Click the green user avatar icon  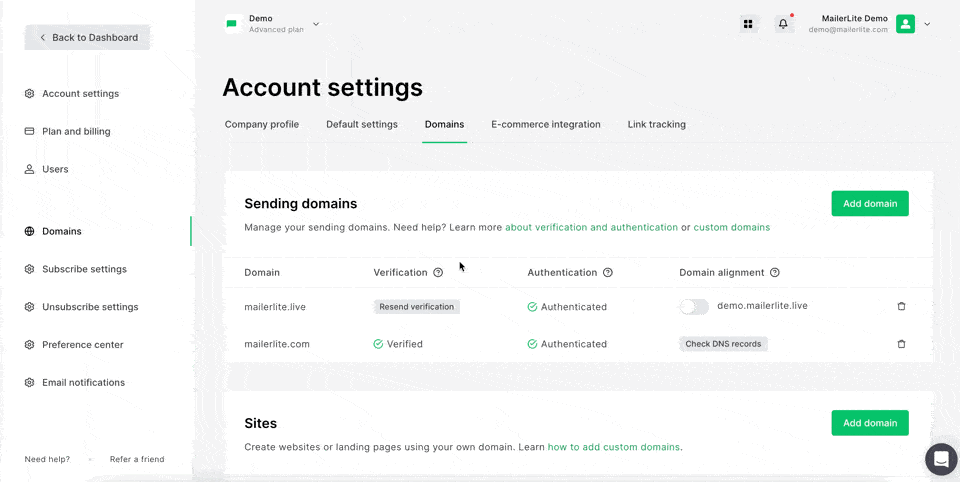click(x=905, y=24)
